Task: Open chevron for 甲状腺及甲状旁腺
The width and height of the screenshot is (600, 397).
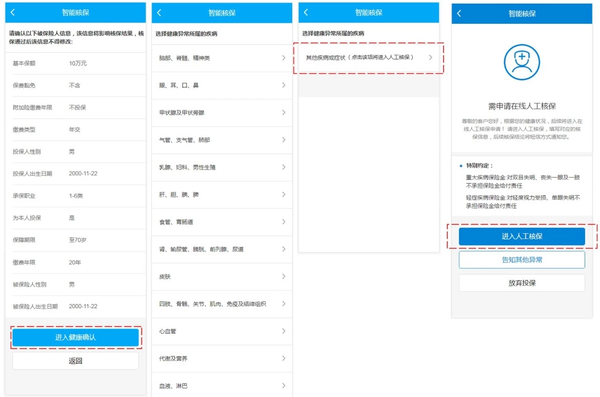Action: 284,112
